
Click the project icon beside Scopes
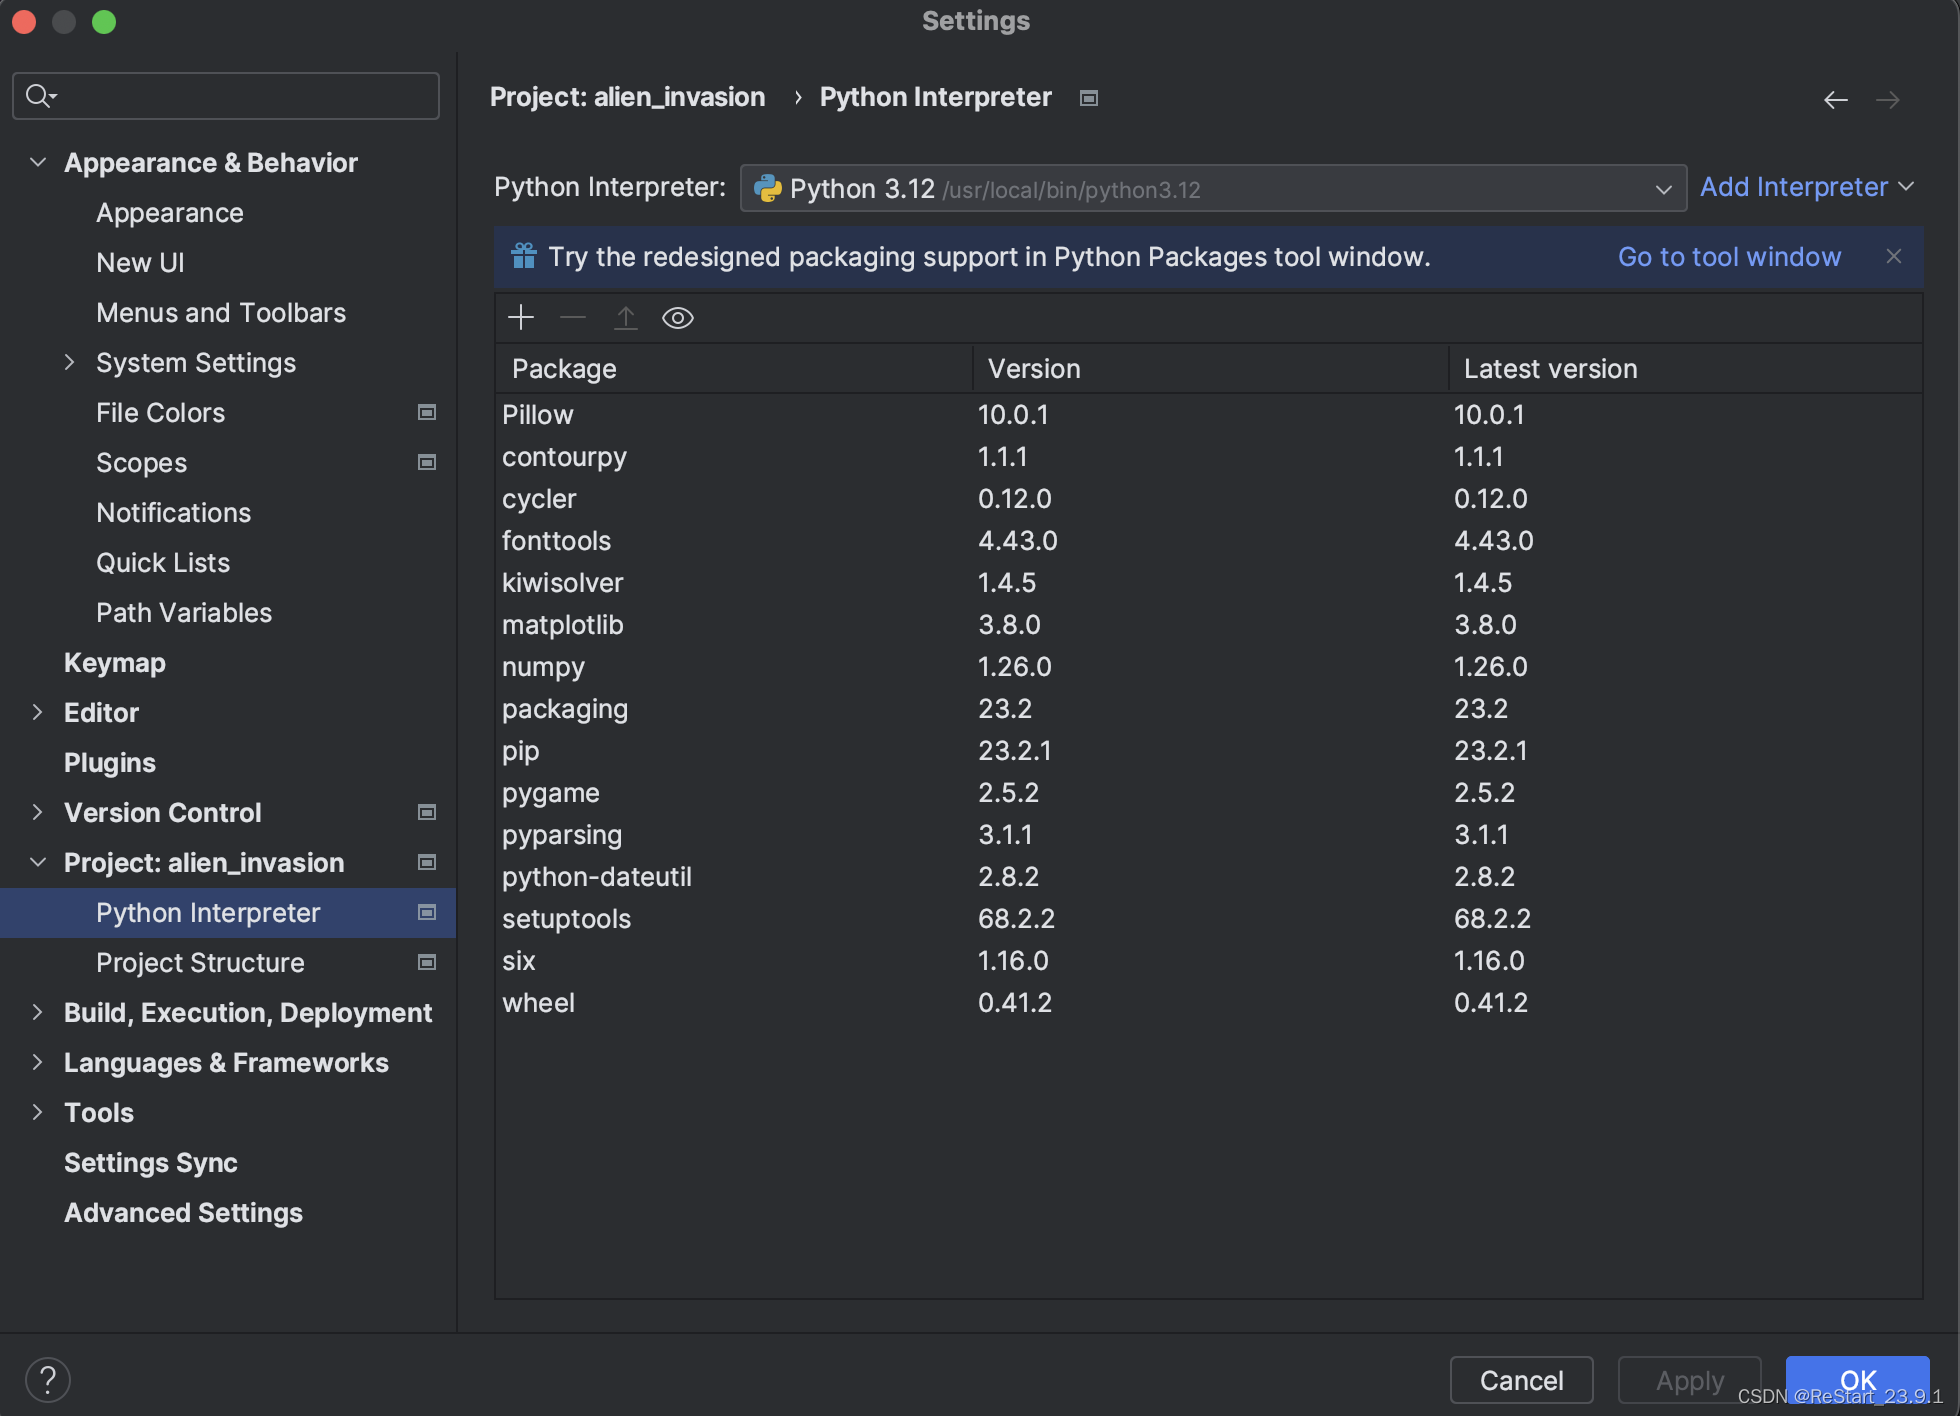tap(427, 462)
